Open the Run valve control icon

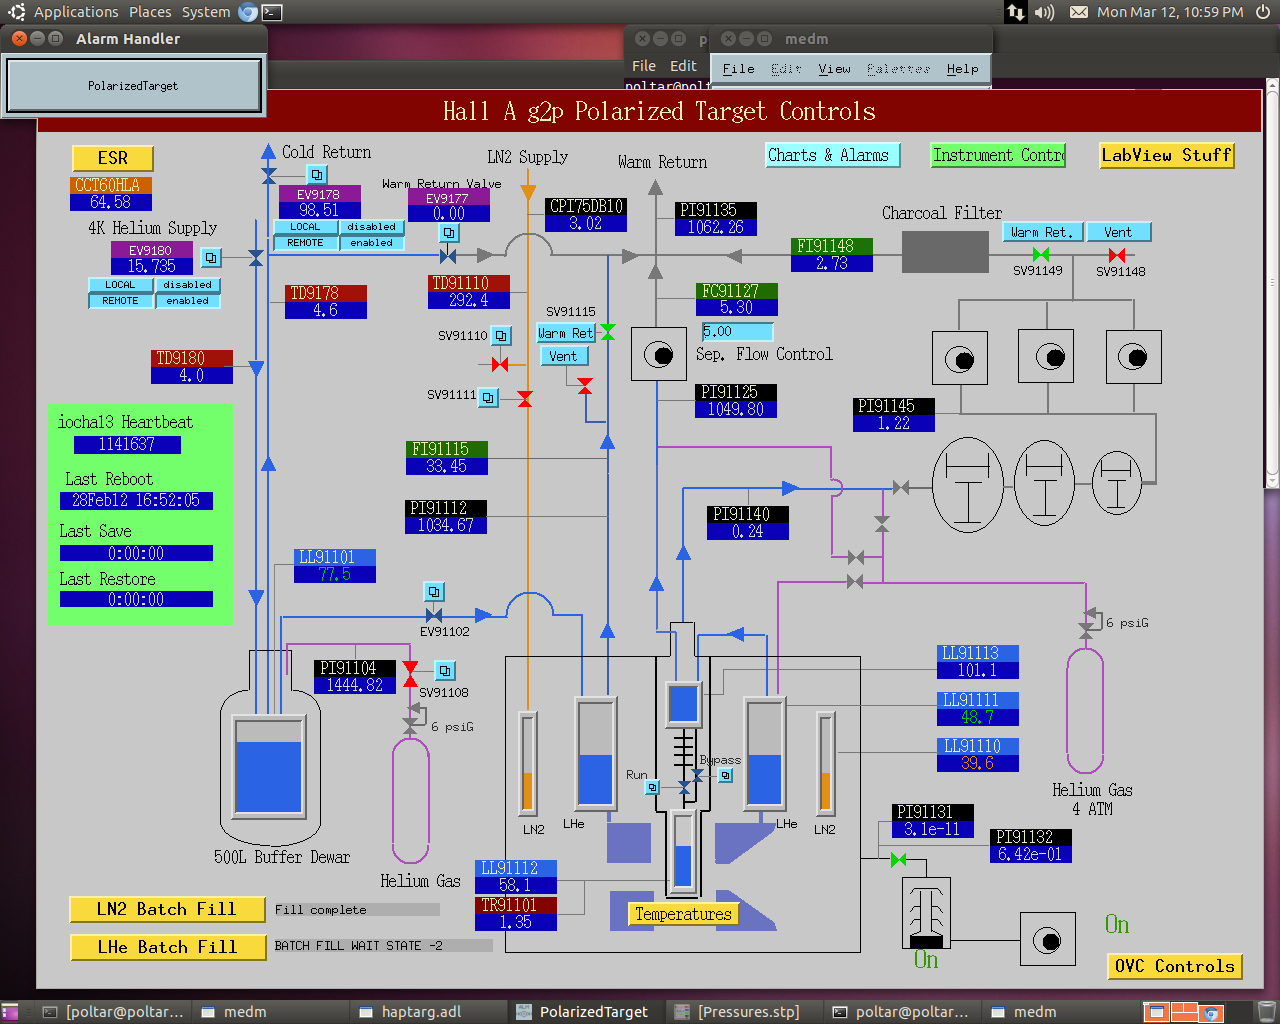click(652, 788)
